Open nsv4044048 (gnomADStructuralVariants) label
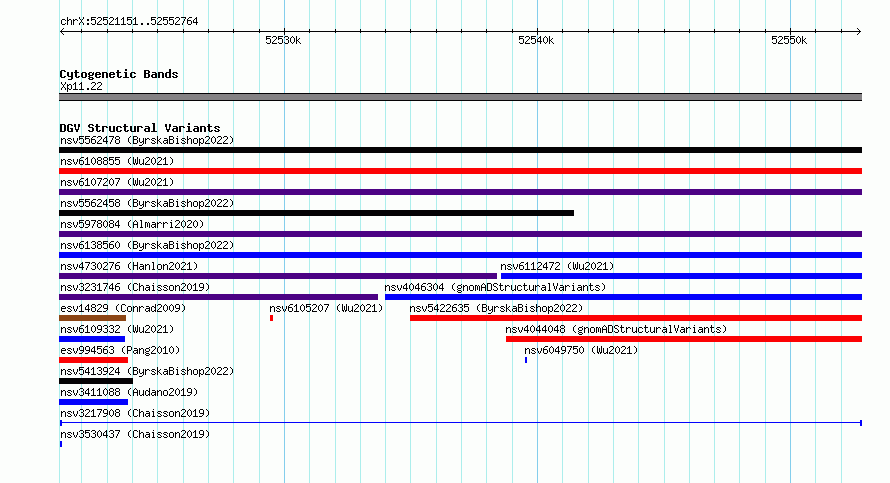 pyautogui.click(x=616, y=329)
